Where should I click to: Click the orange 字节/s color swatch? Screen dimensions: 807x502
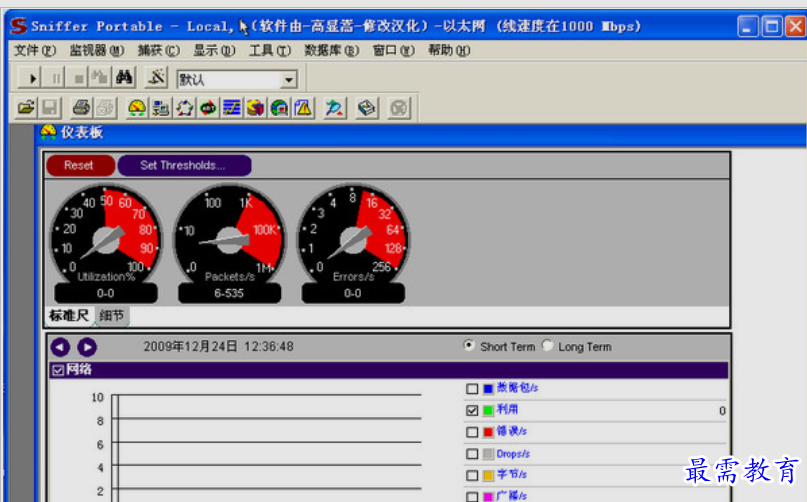tap(488, 475)
